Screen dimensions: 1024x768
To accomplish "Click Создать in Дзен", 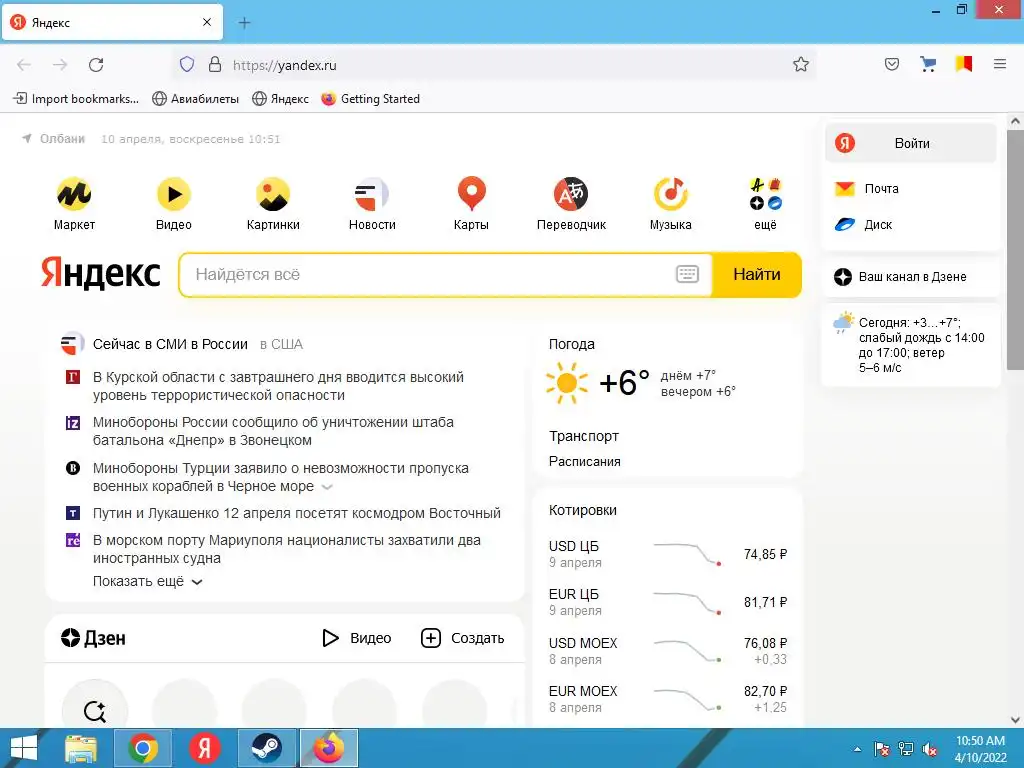I will tap(462, 638).
